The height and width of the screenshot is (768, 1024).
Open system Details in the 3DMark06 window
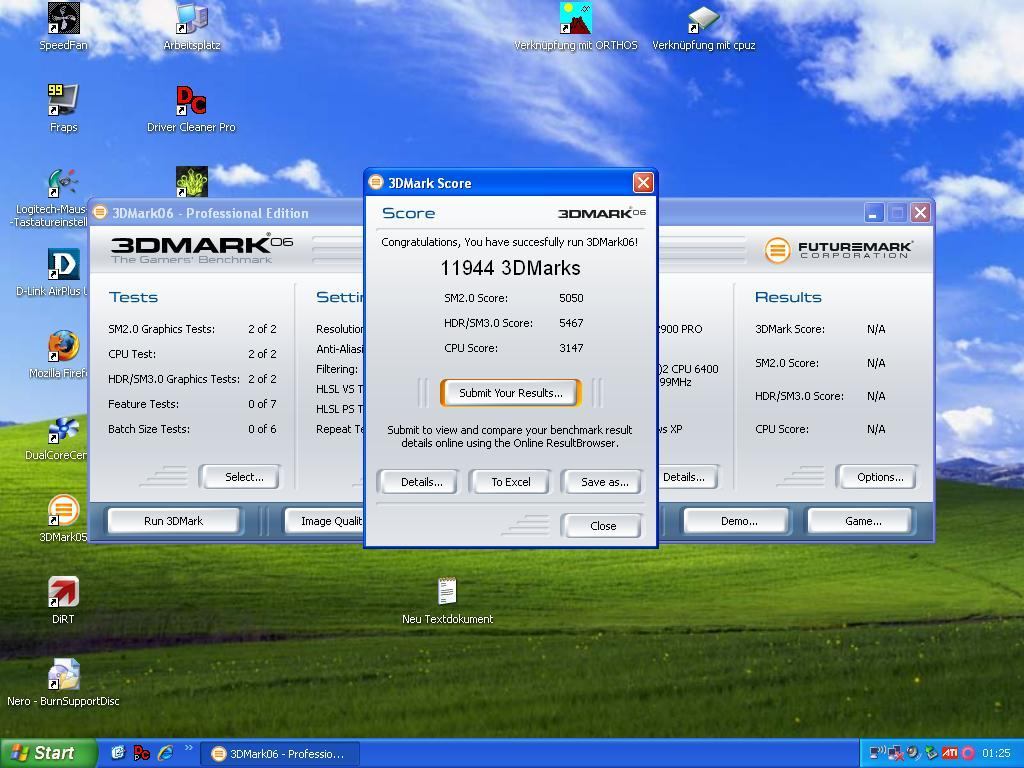pyautogui.click(x=688, y=477)
